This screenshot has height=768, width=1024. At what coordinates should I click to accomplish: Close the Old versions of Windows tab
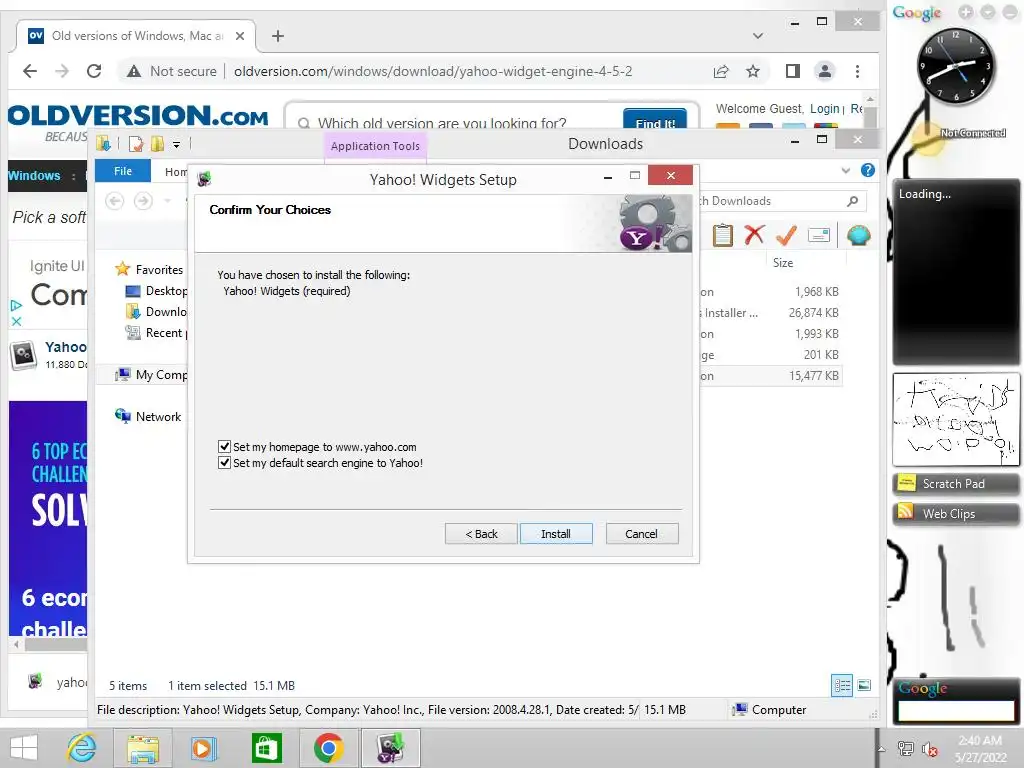(x=240, y=36)
